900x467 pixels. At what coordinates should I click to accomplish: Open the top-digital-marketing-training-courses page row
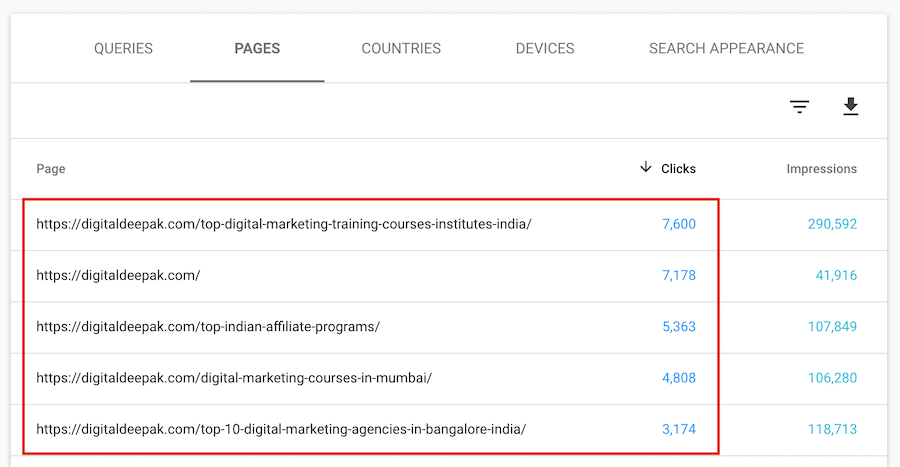pos(449,224)
